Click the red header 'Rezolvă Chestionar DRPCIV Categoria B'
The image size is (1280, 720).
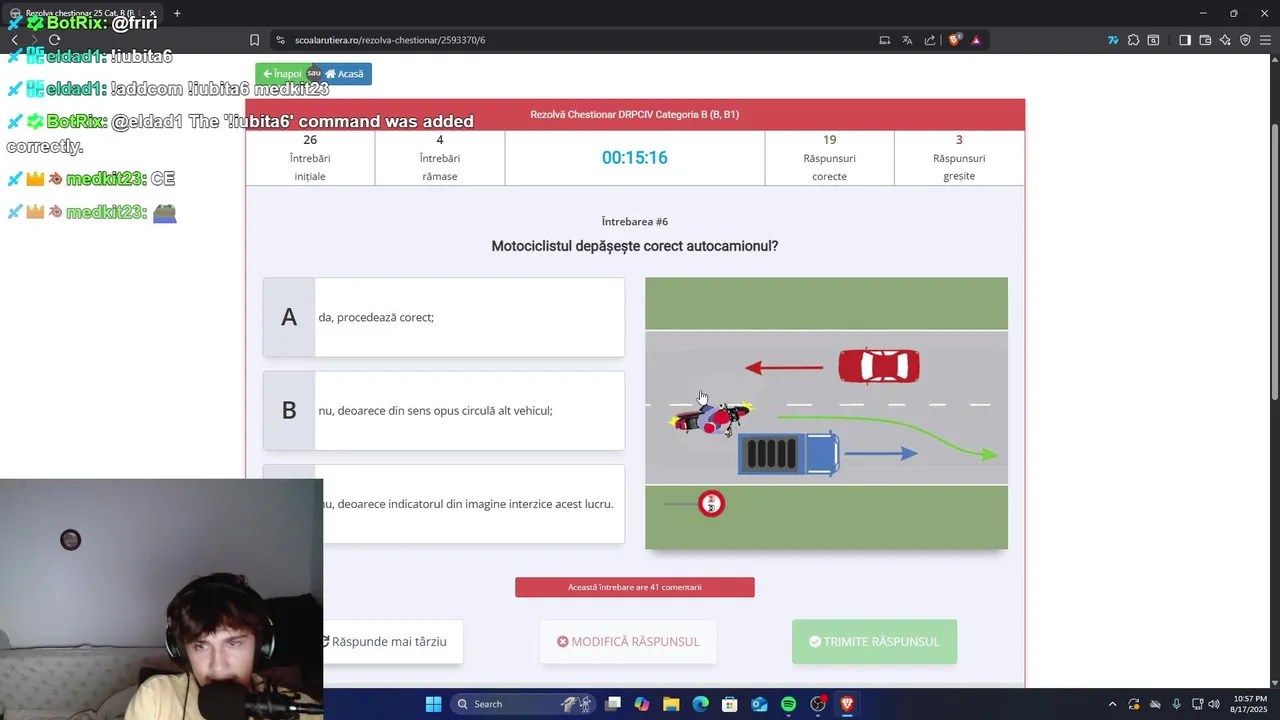click(635, 114)
